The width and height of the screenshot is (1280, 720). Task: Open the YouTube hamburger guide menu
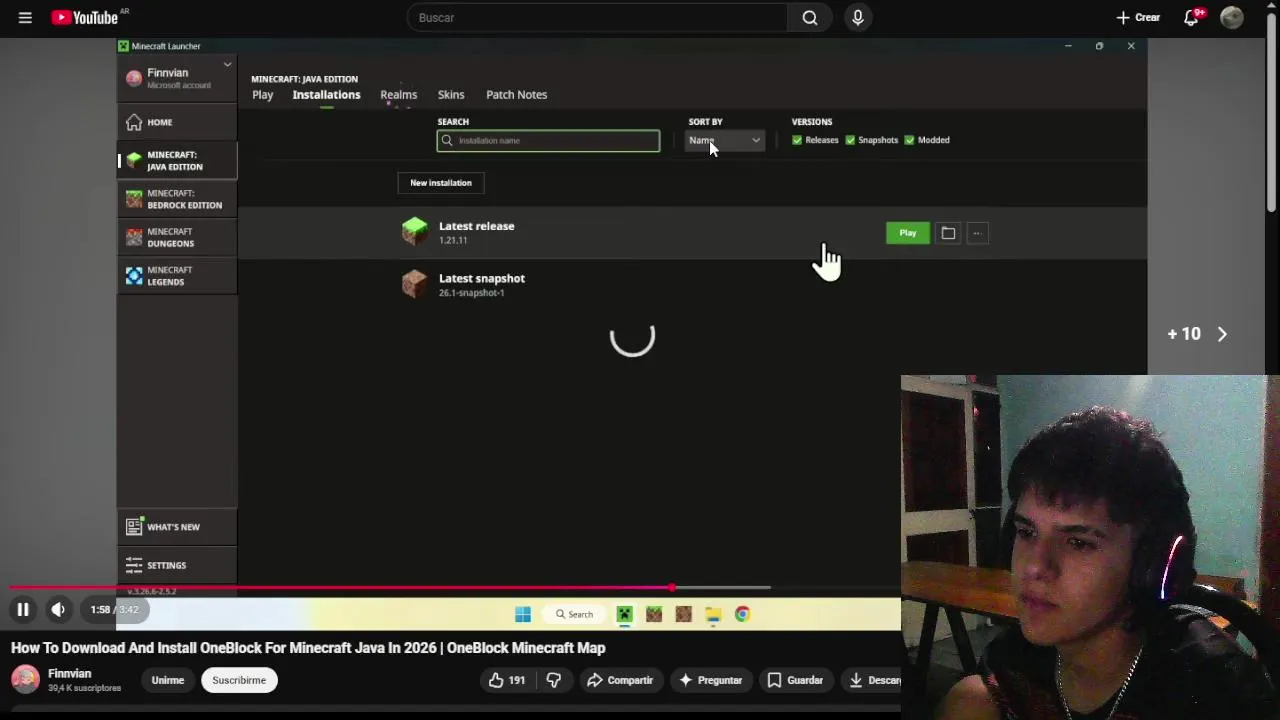pyautogui.click(x=25, y=17)
